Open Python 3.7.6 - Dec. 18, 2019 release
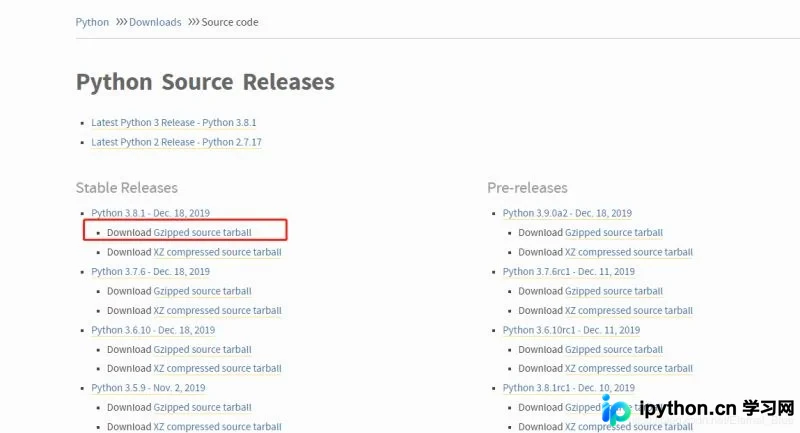Viewport: 800px width, 433px height. coord(151,271)
